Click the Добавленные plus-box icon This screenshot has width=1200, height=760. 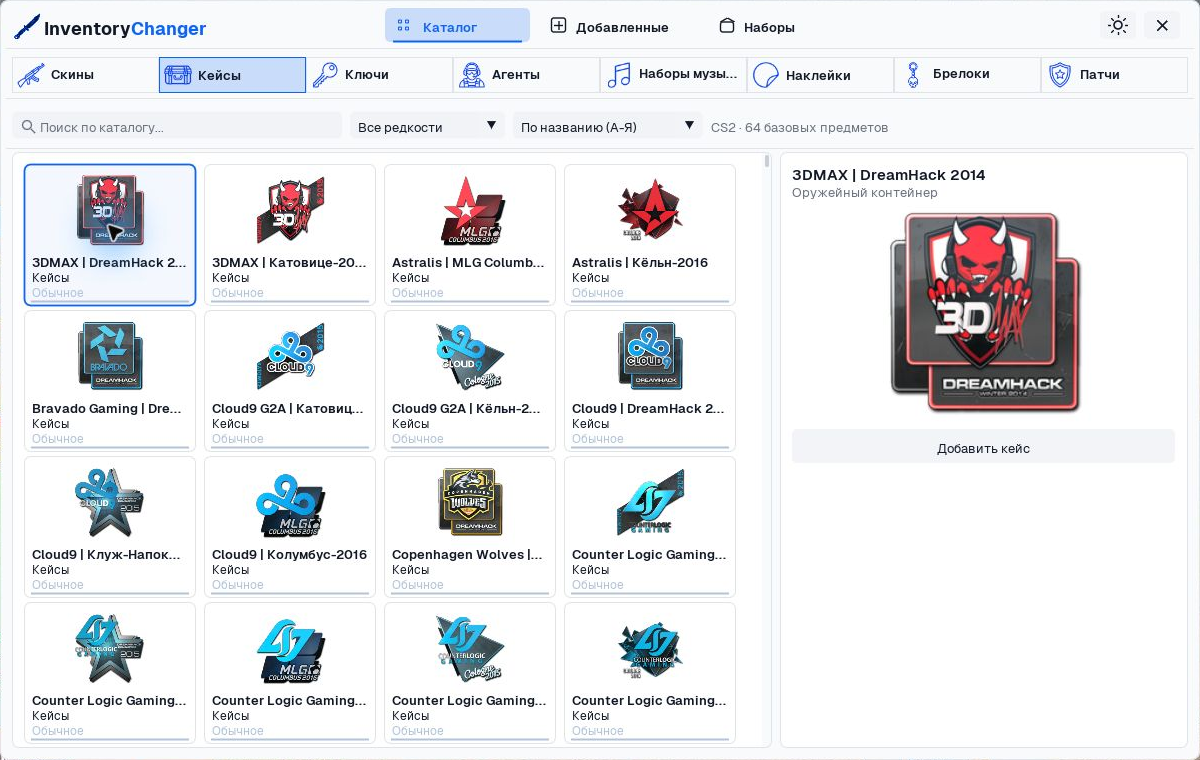click(559, 26)
